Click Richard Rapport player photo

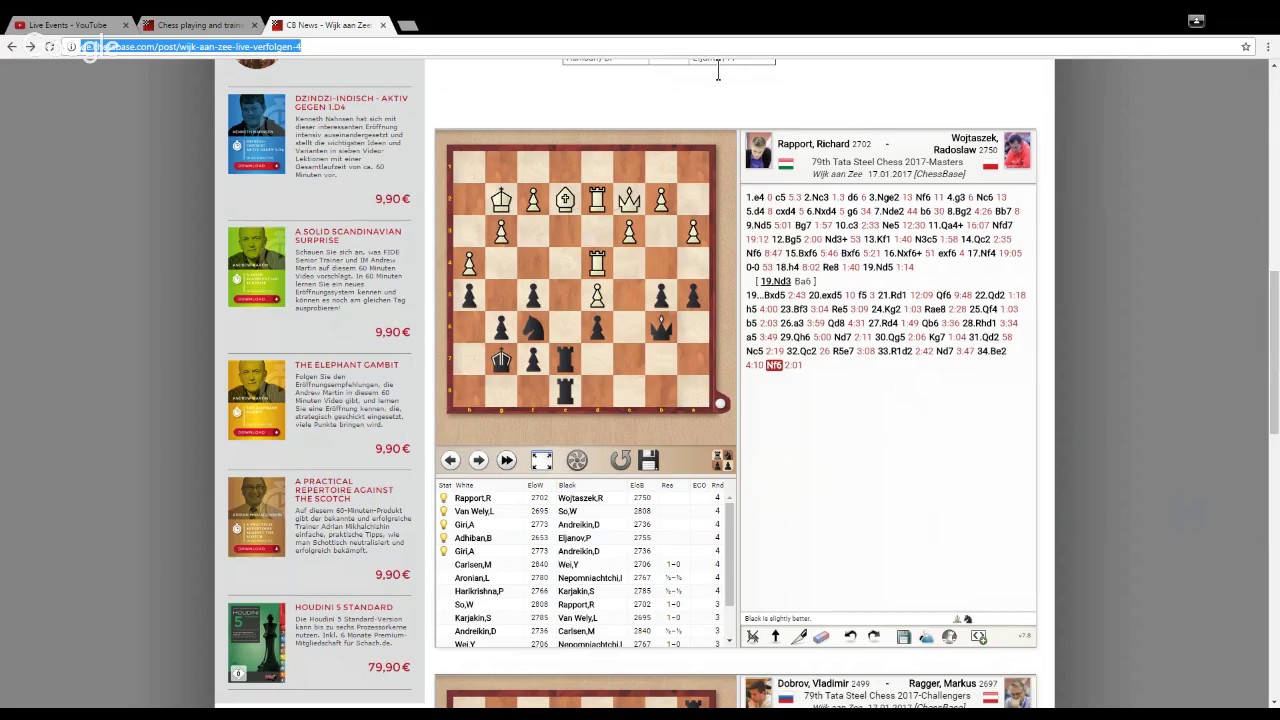[759, 151]
